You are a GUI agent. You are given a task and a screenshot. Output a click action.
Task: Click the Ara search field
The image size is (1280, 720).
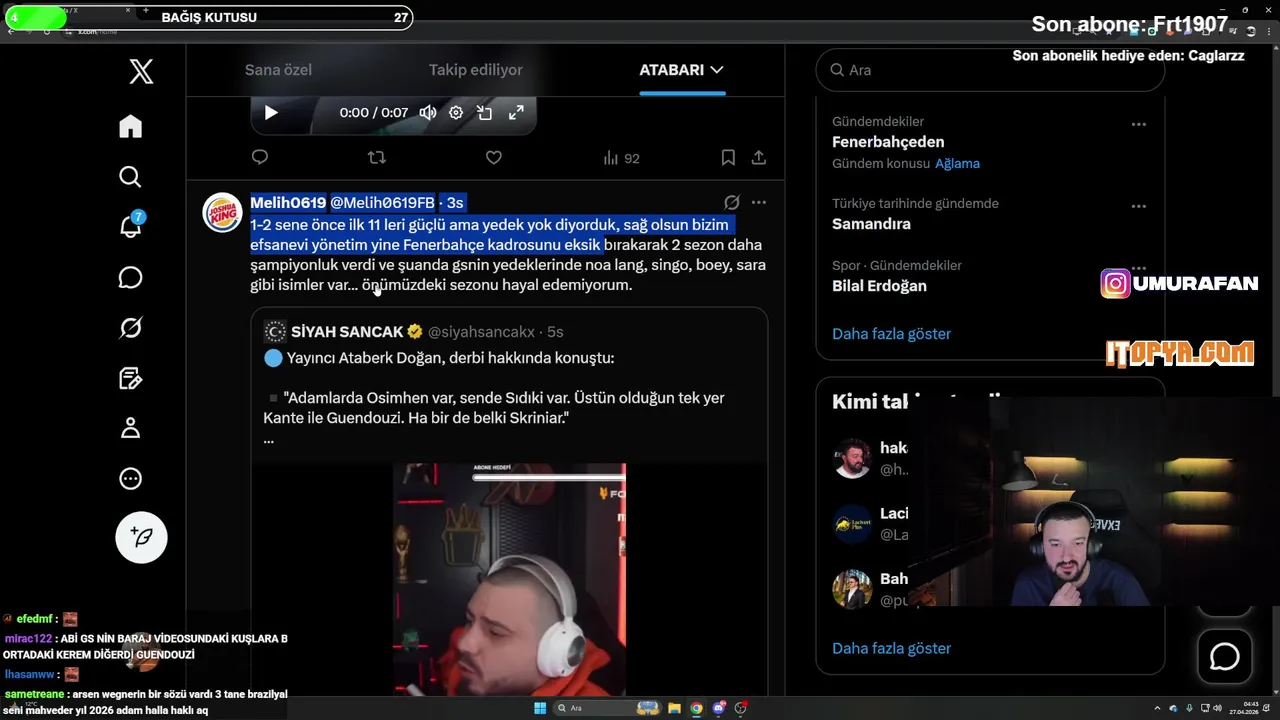(x=990, y=70)
